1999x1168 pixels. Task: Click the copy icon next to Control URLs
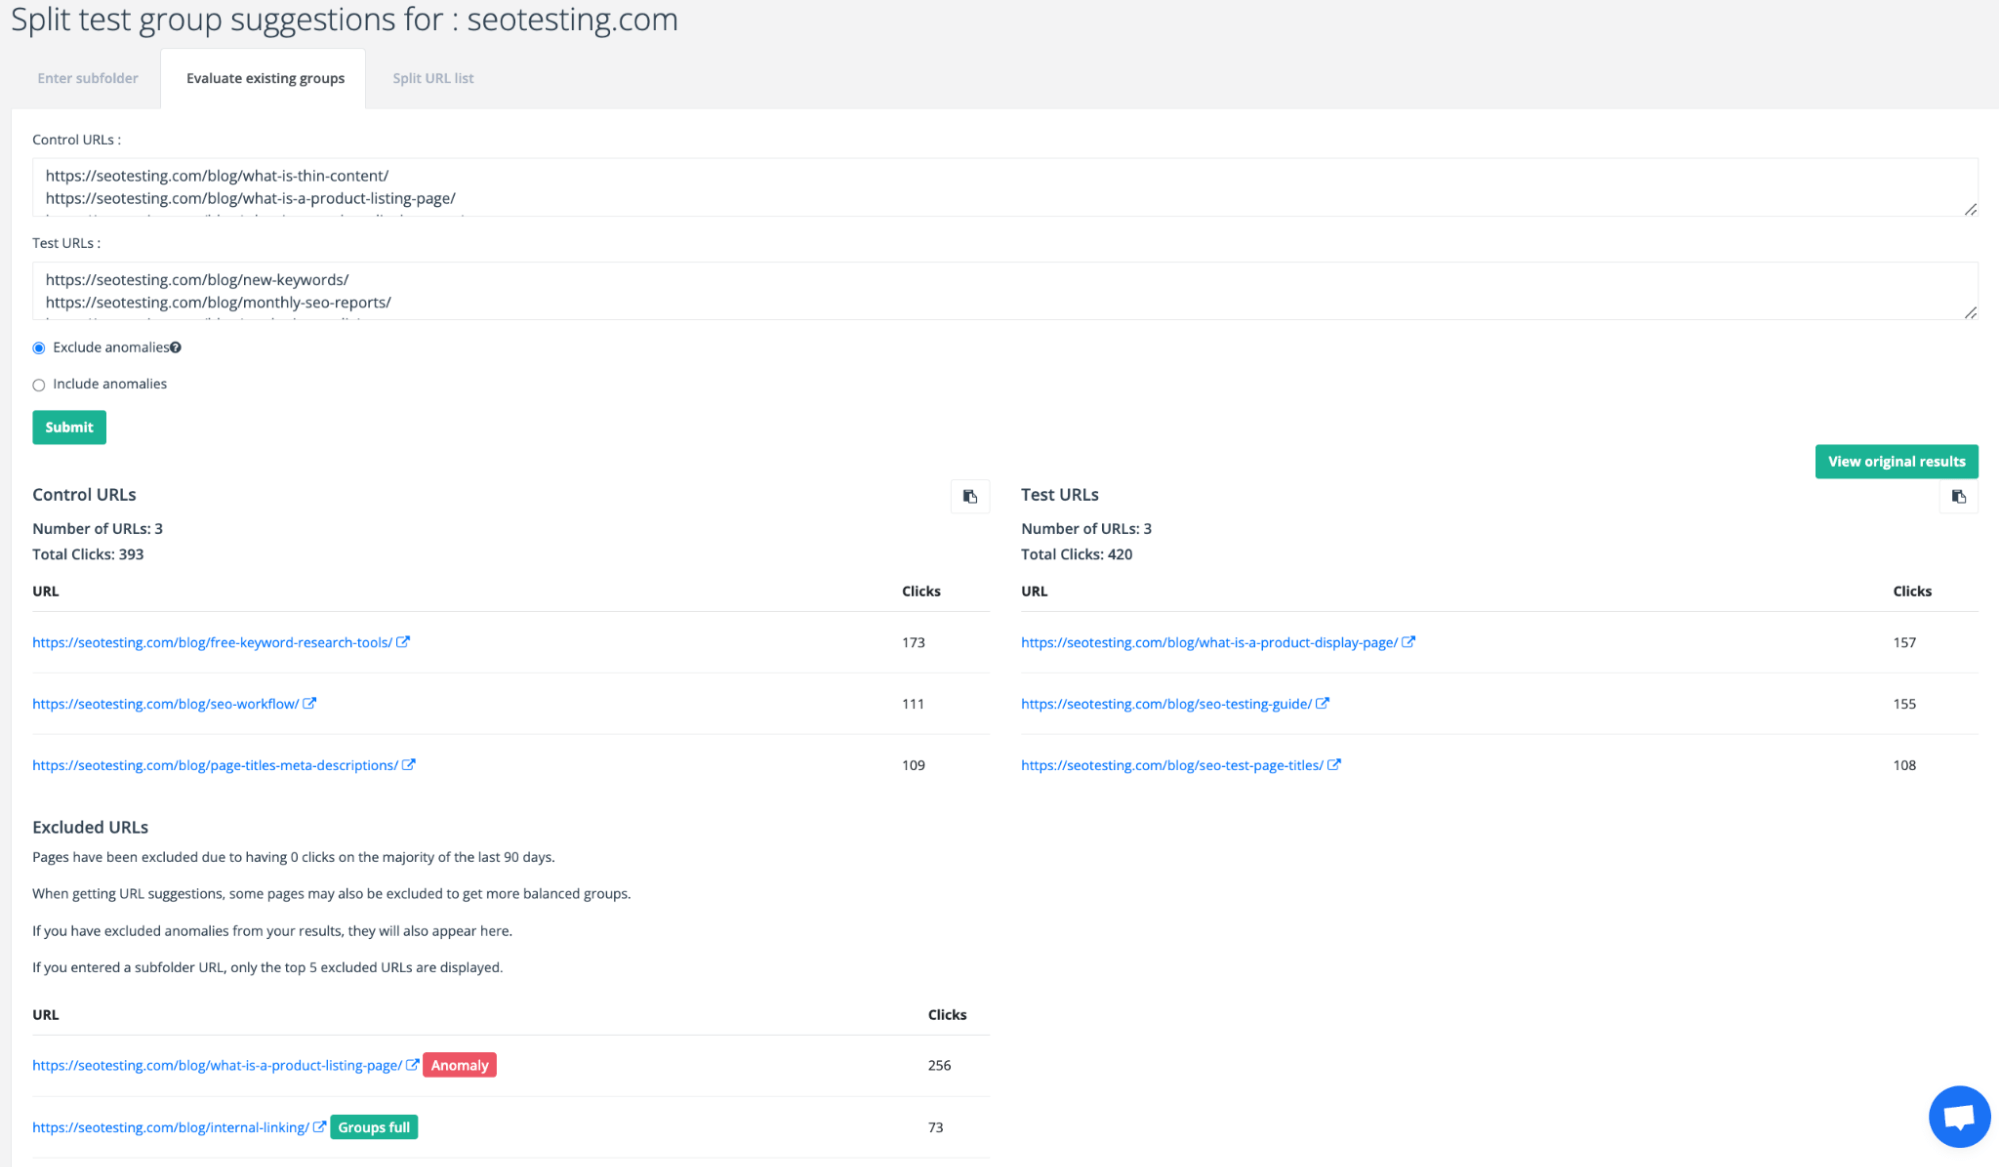[x=969, y=496]
